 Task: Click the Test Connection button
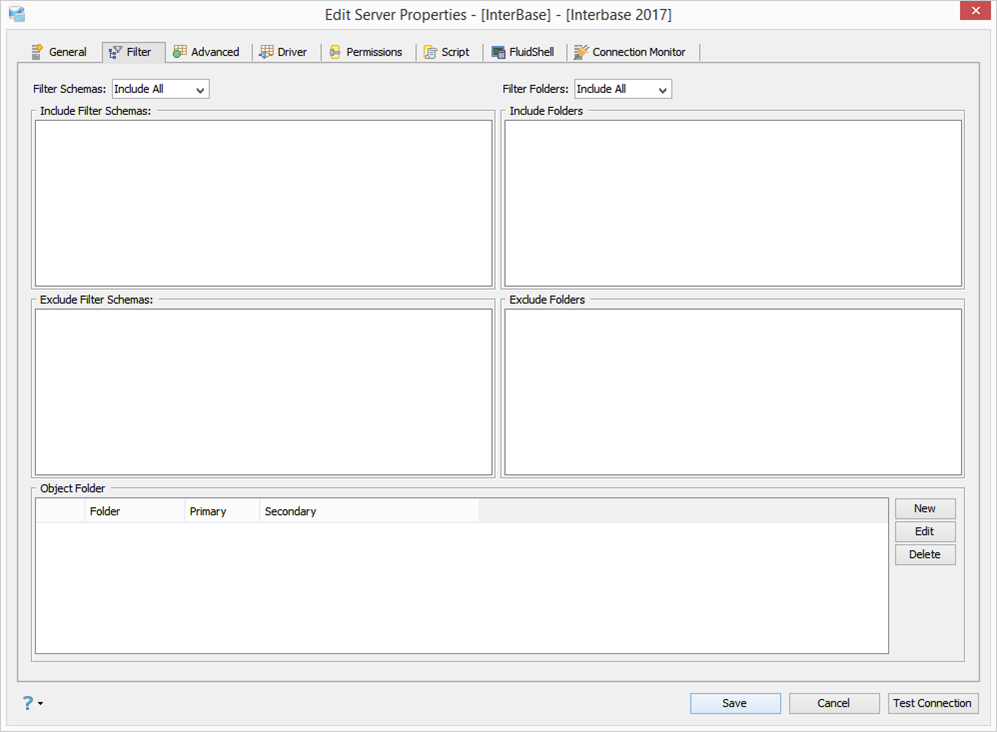[932, 703]
